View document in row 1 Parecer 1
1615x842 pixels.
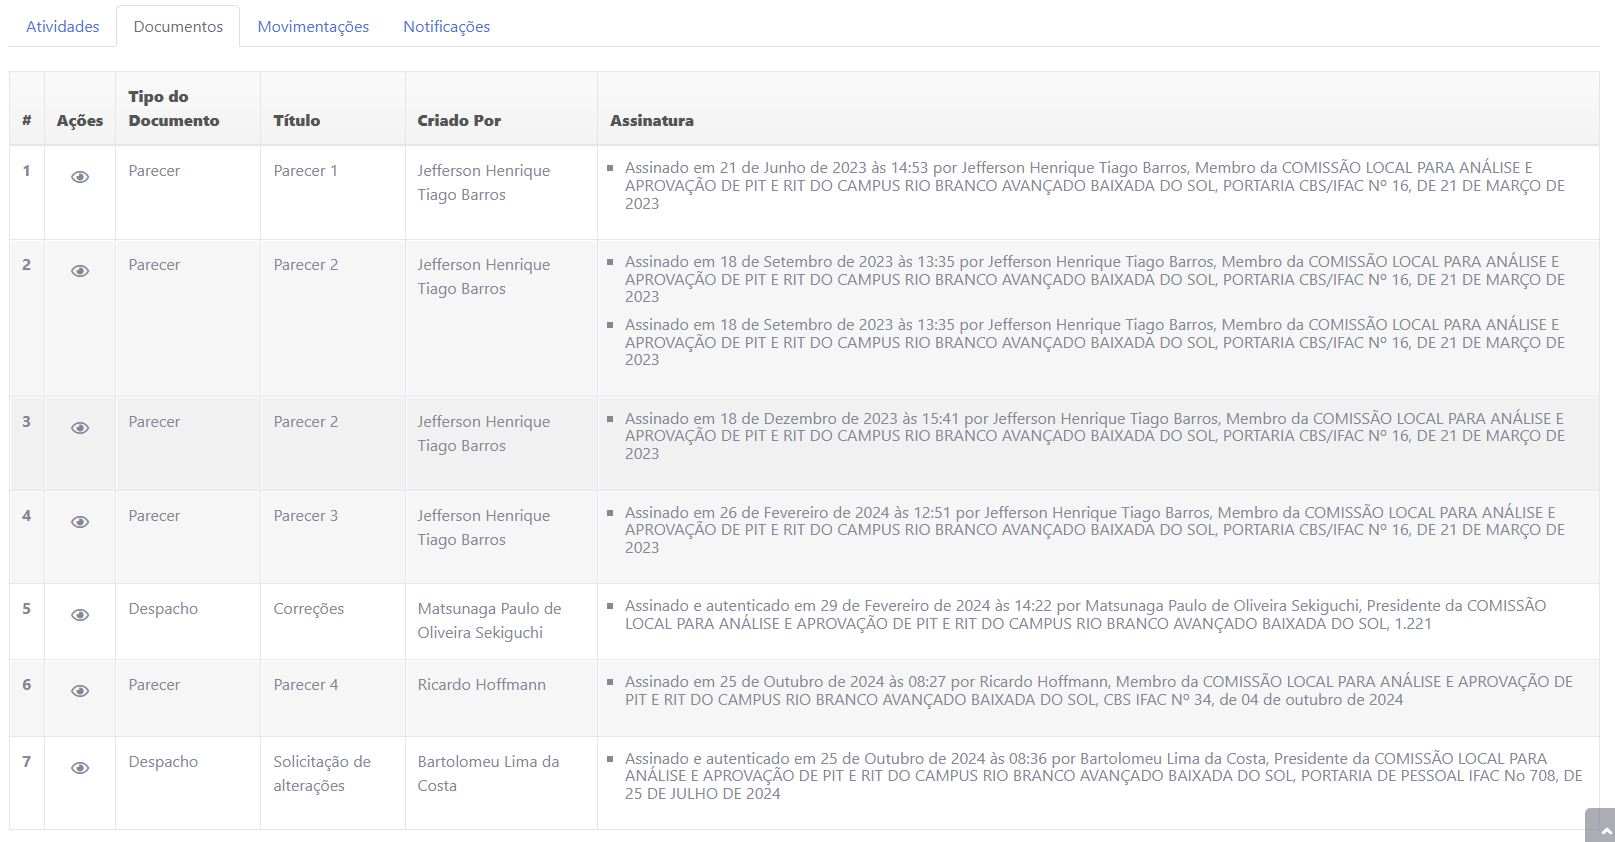(80, 177)
